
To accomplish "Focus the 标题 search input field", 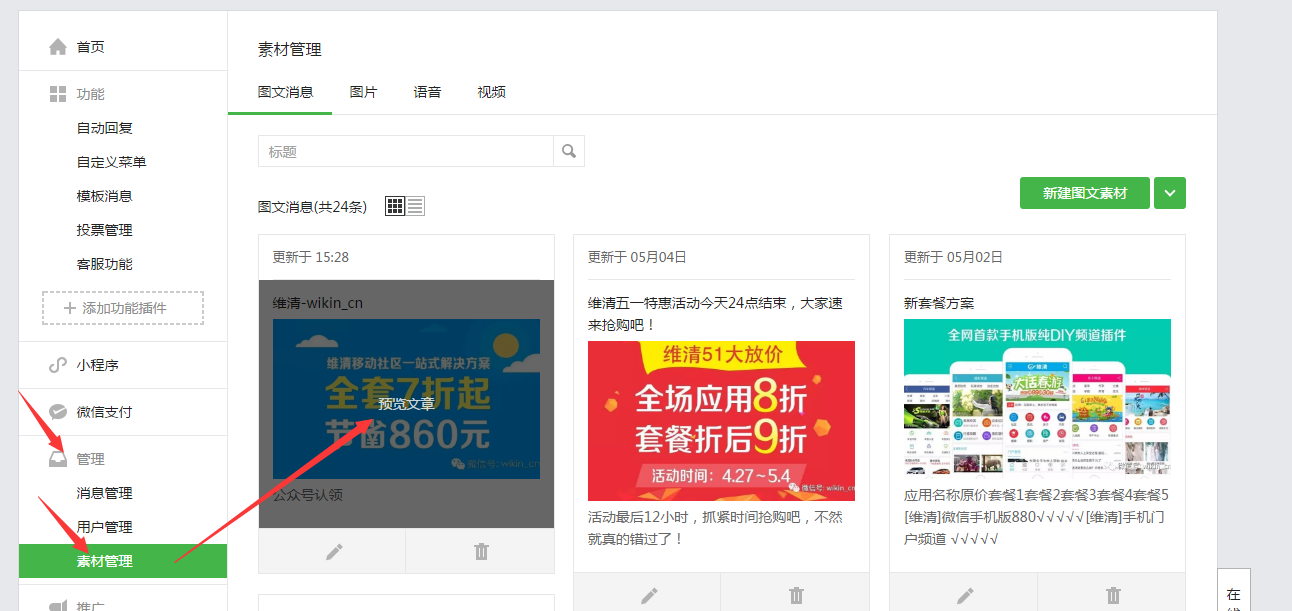I will tap(406, 151).
